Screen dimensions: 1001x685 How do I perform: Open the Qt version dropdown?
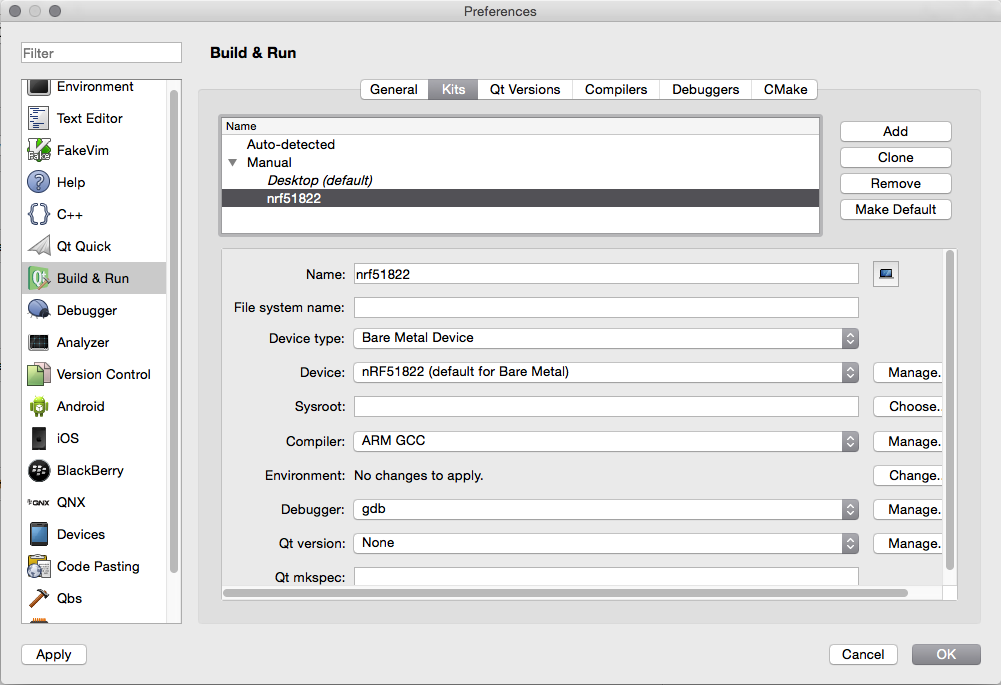(x=606, y=543)
